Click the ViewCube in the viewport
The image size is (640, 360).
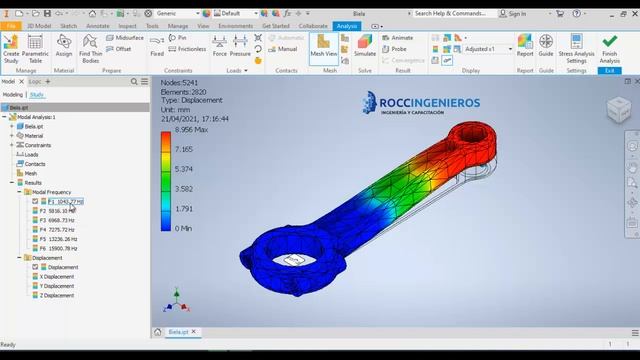pos(619,109)
